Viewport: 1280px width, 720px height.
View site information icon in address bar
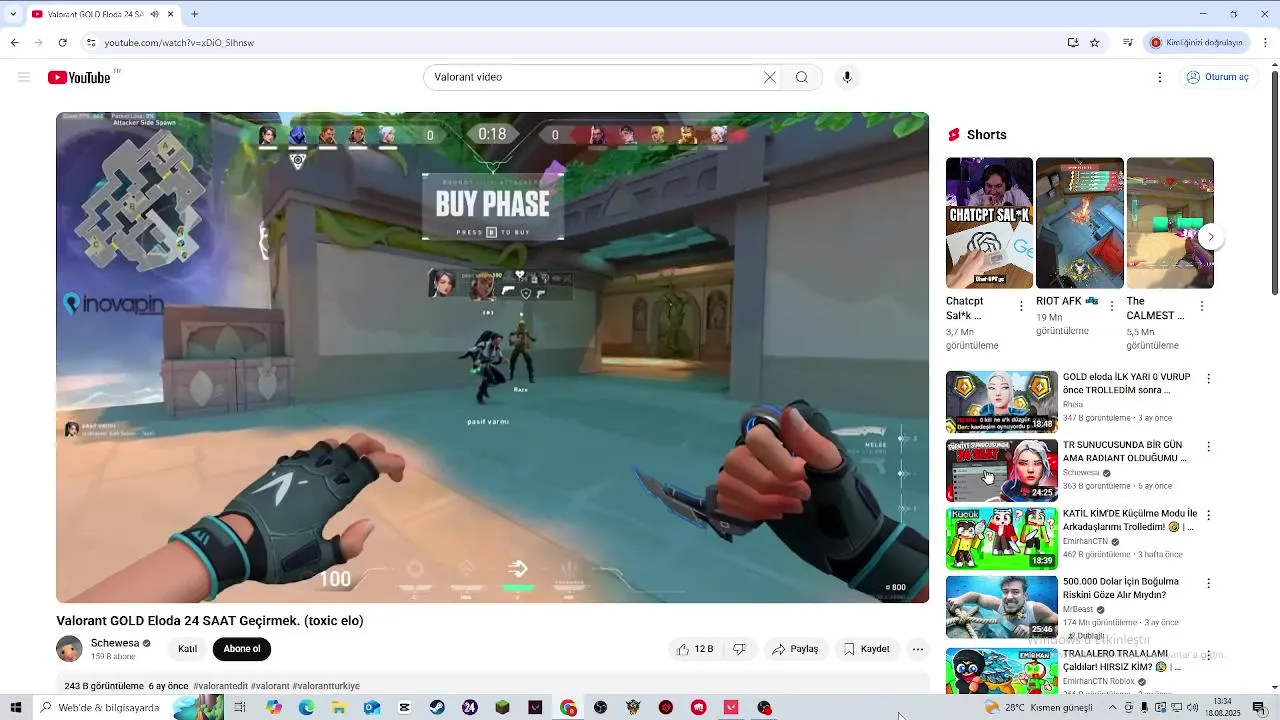(x=91, y=43)
